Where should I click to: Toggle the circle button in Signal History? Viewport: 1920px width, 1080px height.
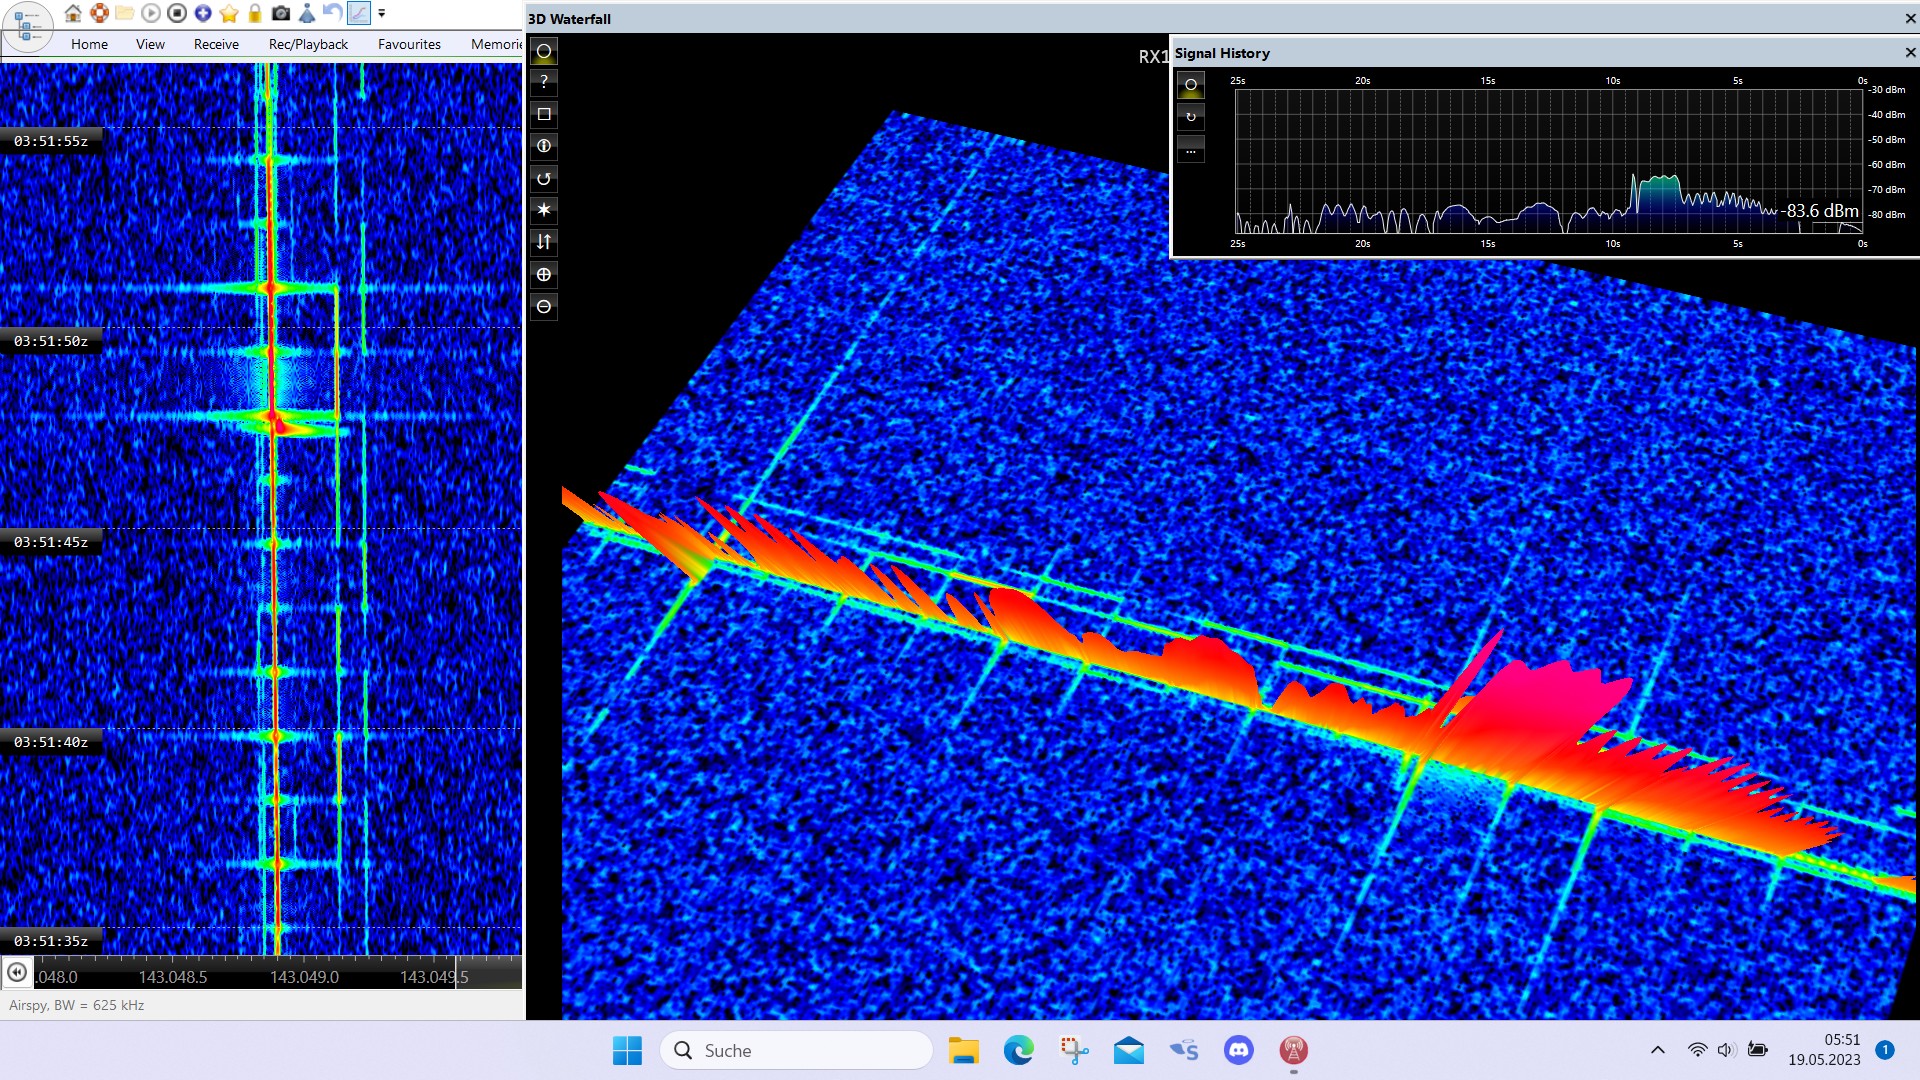tap(1191, 85)
